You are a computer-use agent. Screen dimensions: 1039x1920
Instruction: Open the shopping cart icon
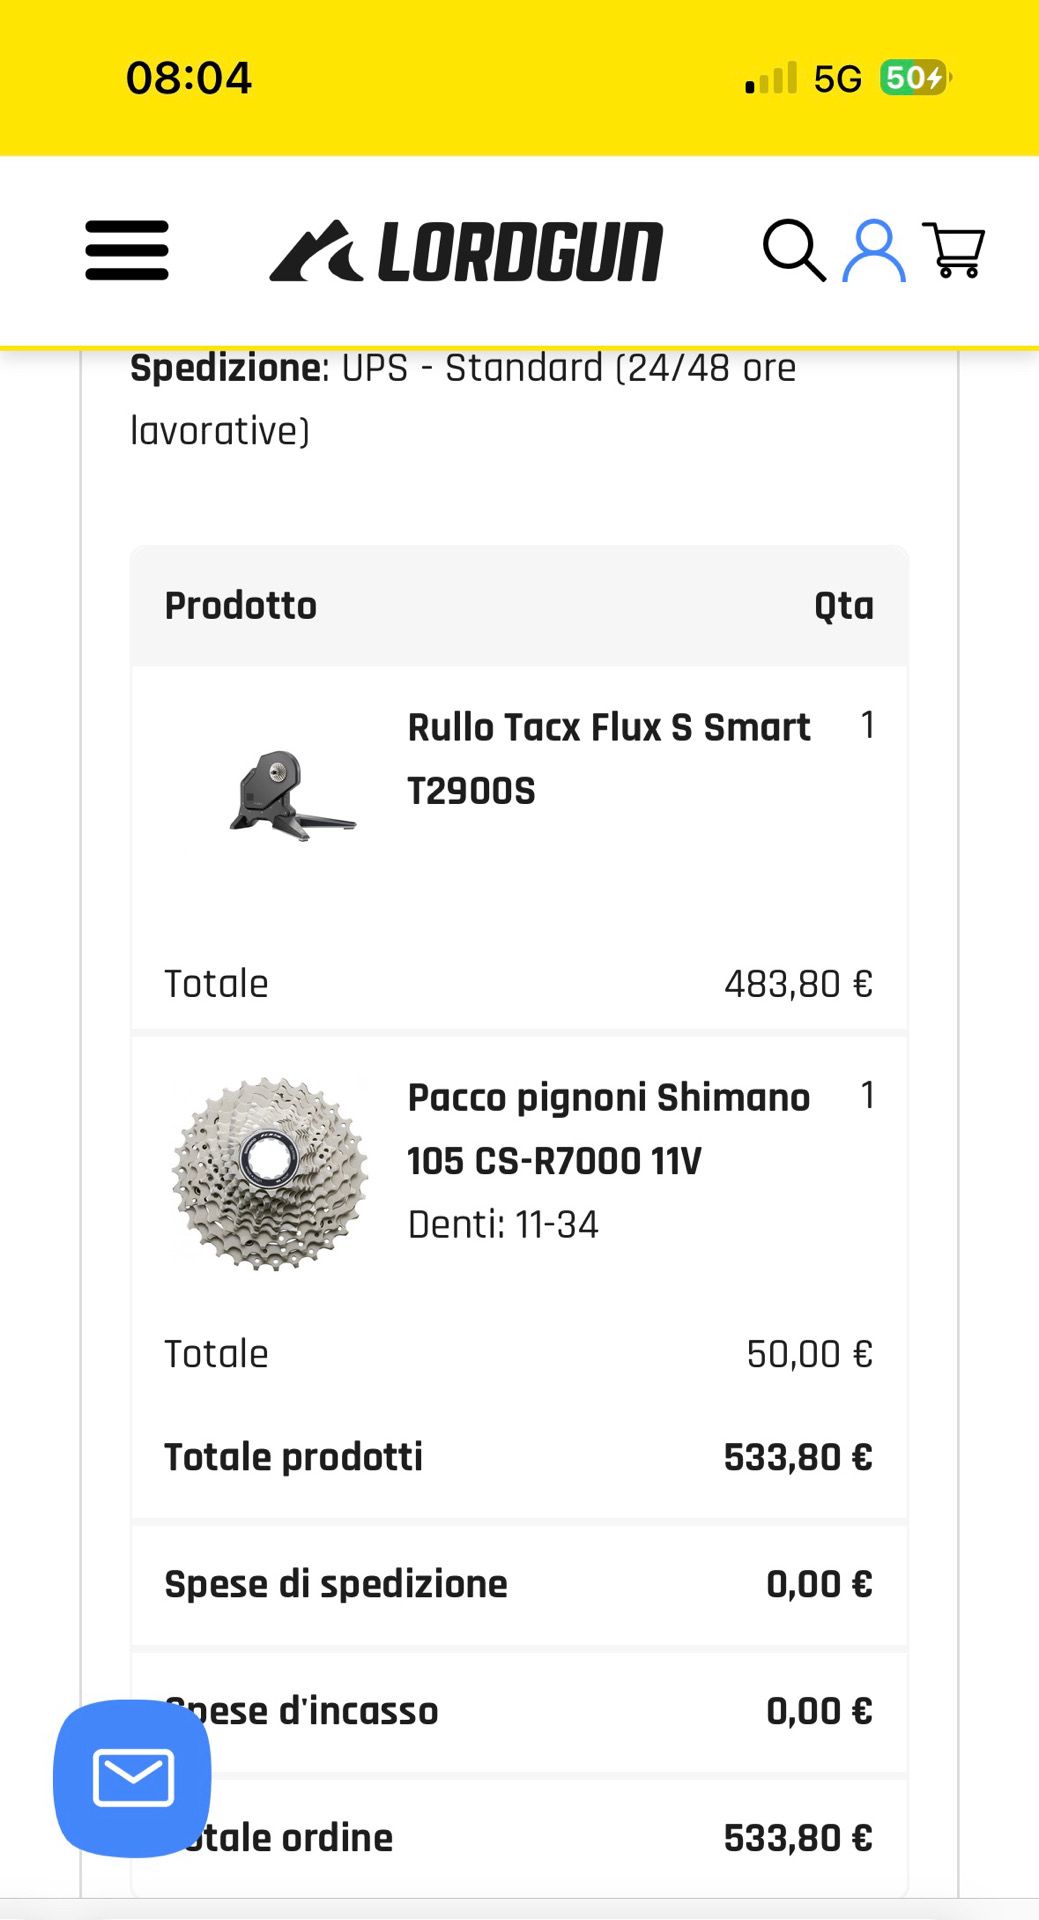point(954,250)
